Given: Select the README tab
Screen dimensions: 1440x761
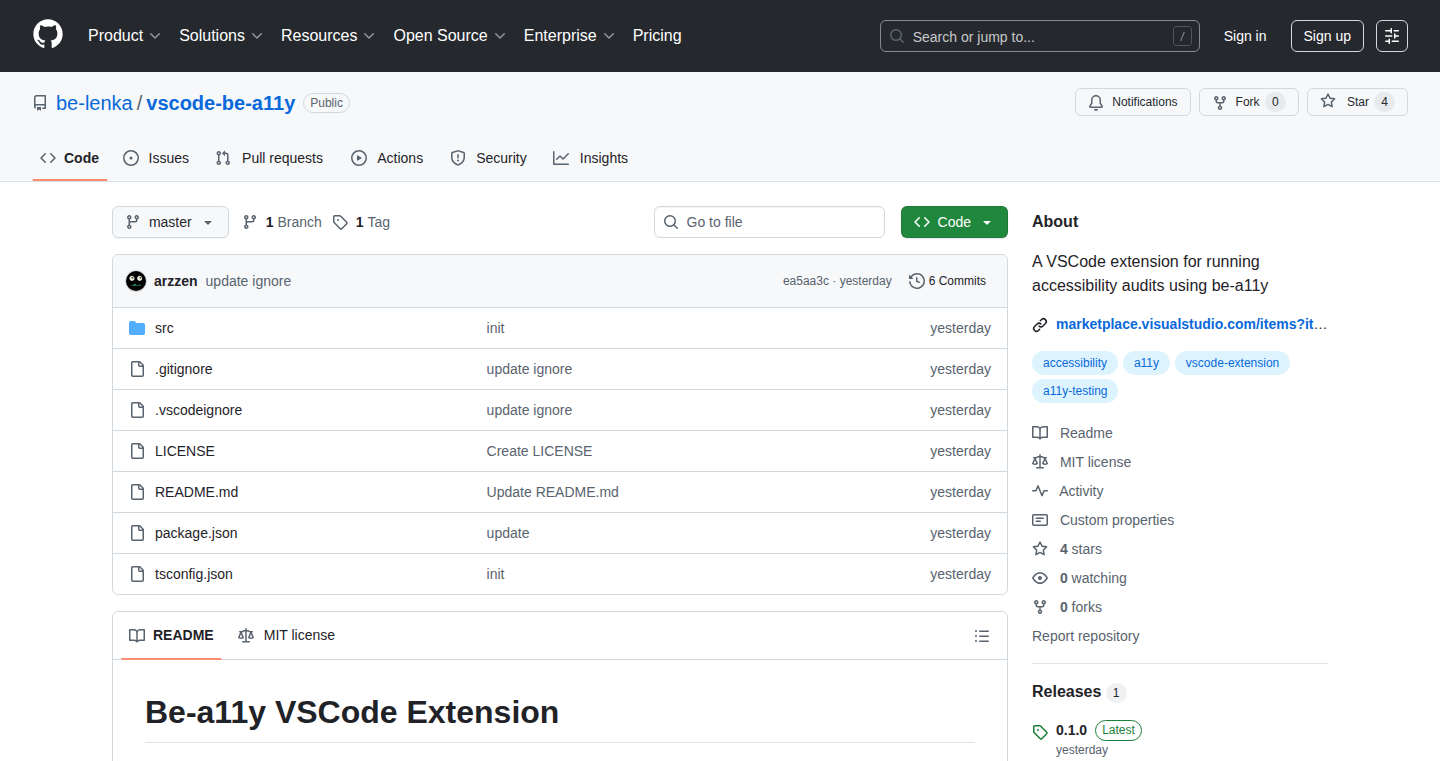Looking at the screenshot, I should coord(171,635).
